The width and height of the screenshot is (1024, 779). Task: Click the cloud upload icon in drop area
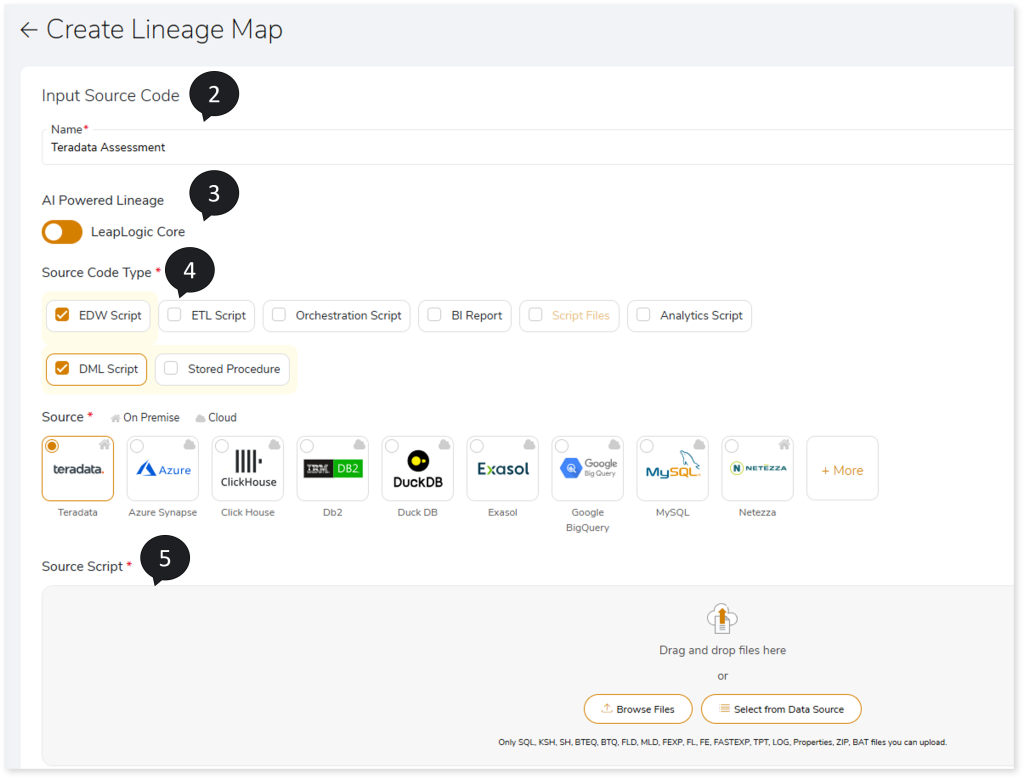(722, 619)
